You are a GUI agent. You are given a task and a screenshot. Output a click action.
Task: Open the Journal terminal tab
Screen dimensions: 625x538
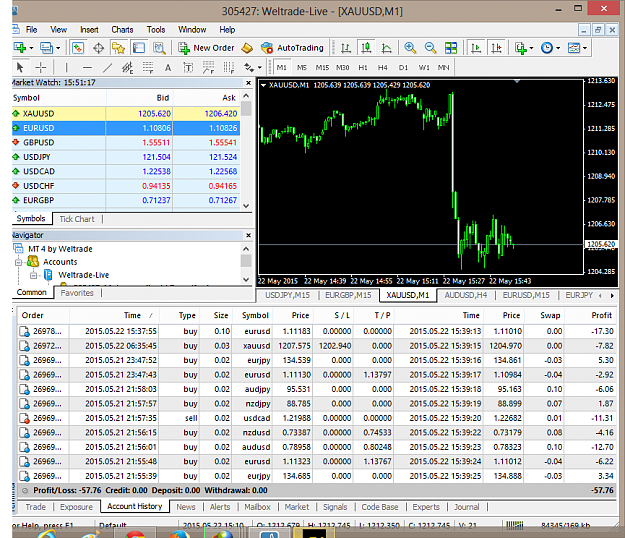pyautogui.click(x=466, y=507)
